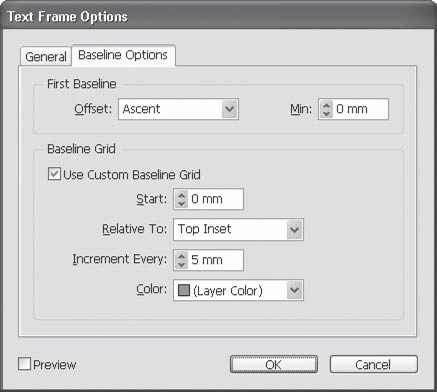Screen dimensions: 437x392
Task: Open the Color dropdown list
Action: (x=238, y=290)
